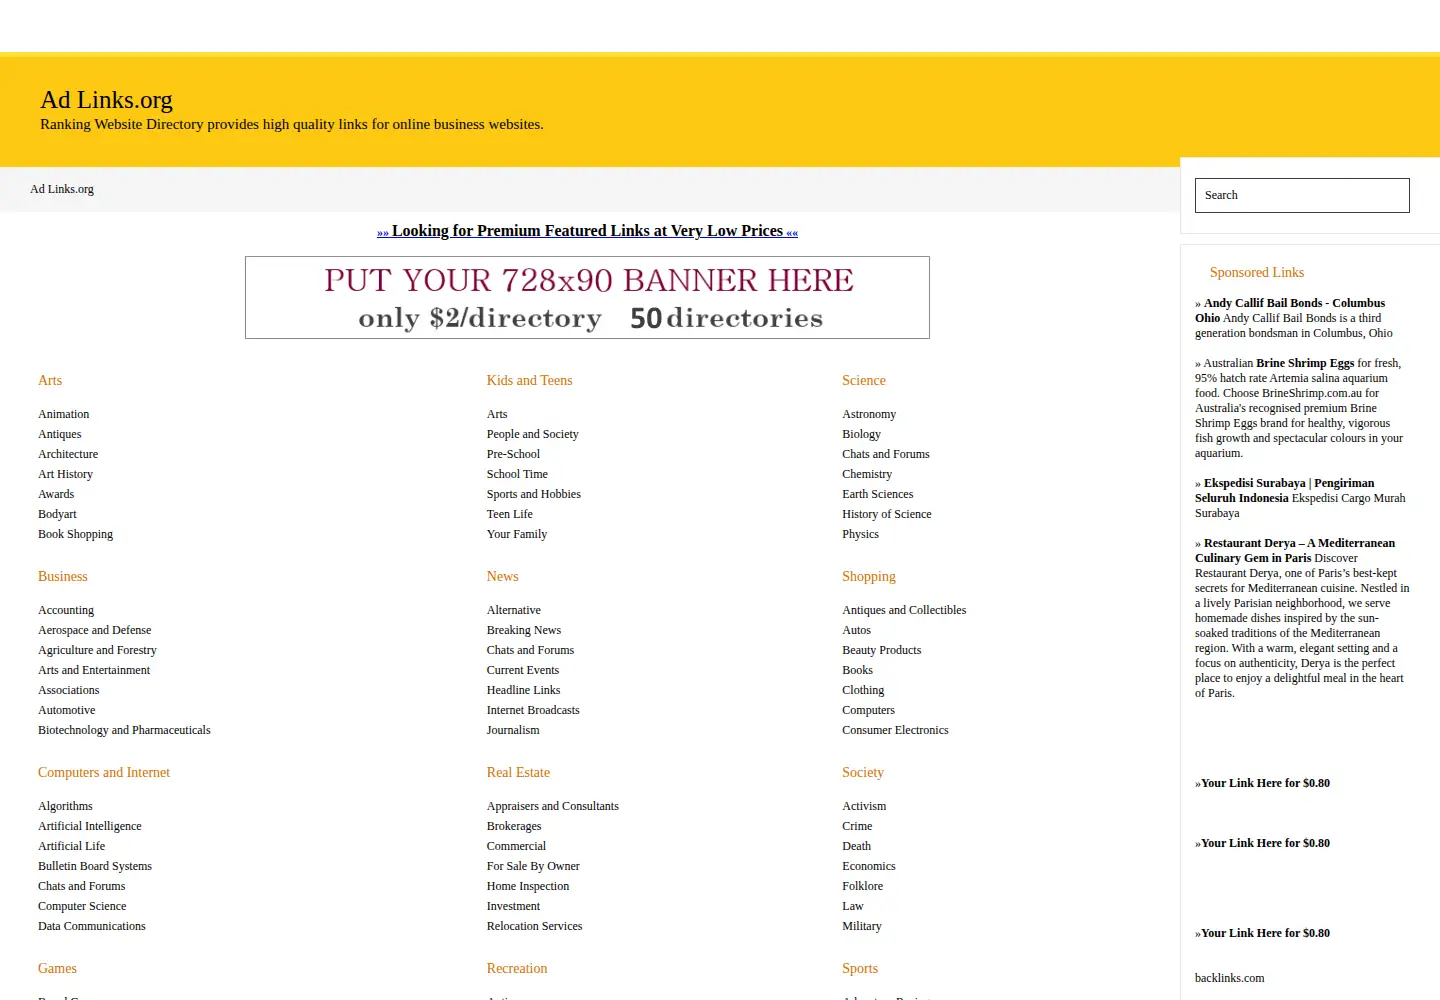The image size is (1440, 1000).
Task: Select the For Sale By Owner link
Action: (533, 866)
